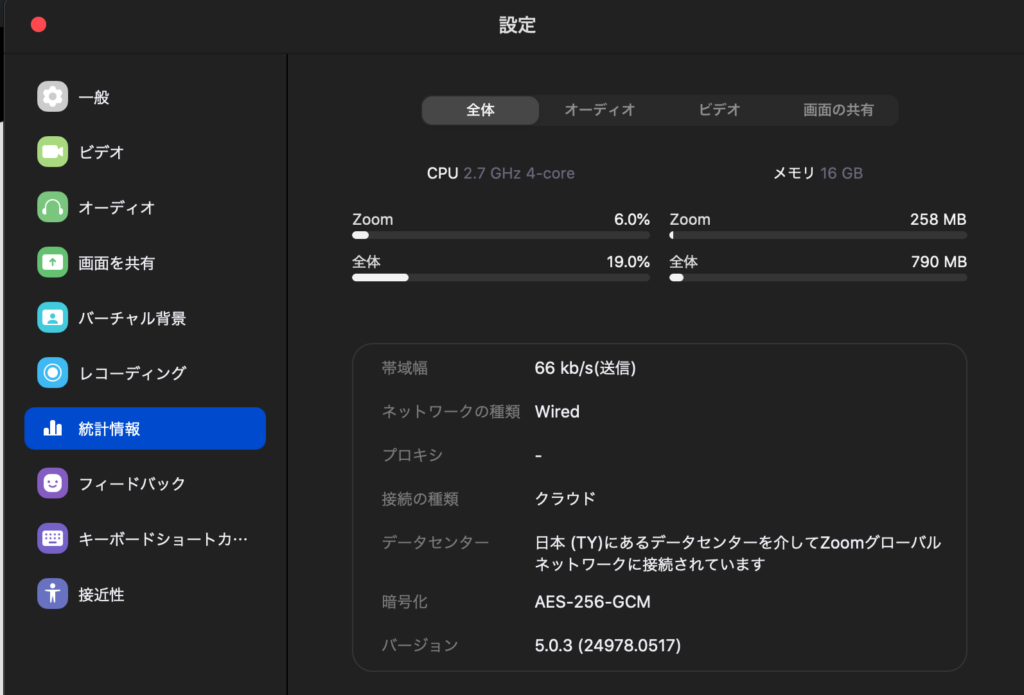Click the 暗号化 row label
1024x695 pixels.
tap(404, 602)
